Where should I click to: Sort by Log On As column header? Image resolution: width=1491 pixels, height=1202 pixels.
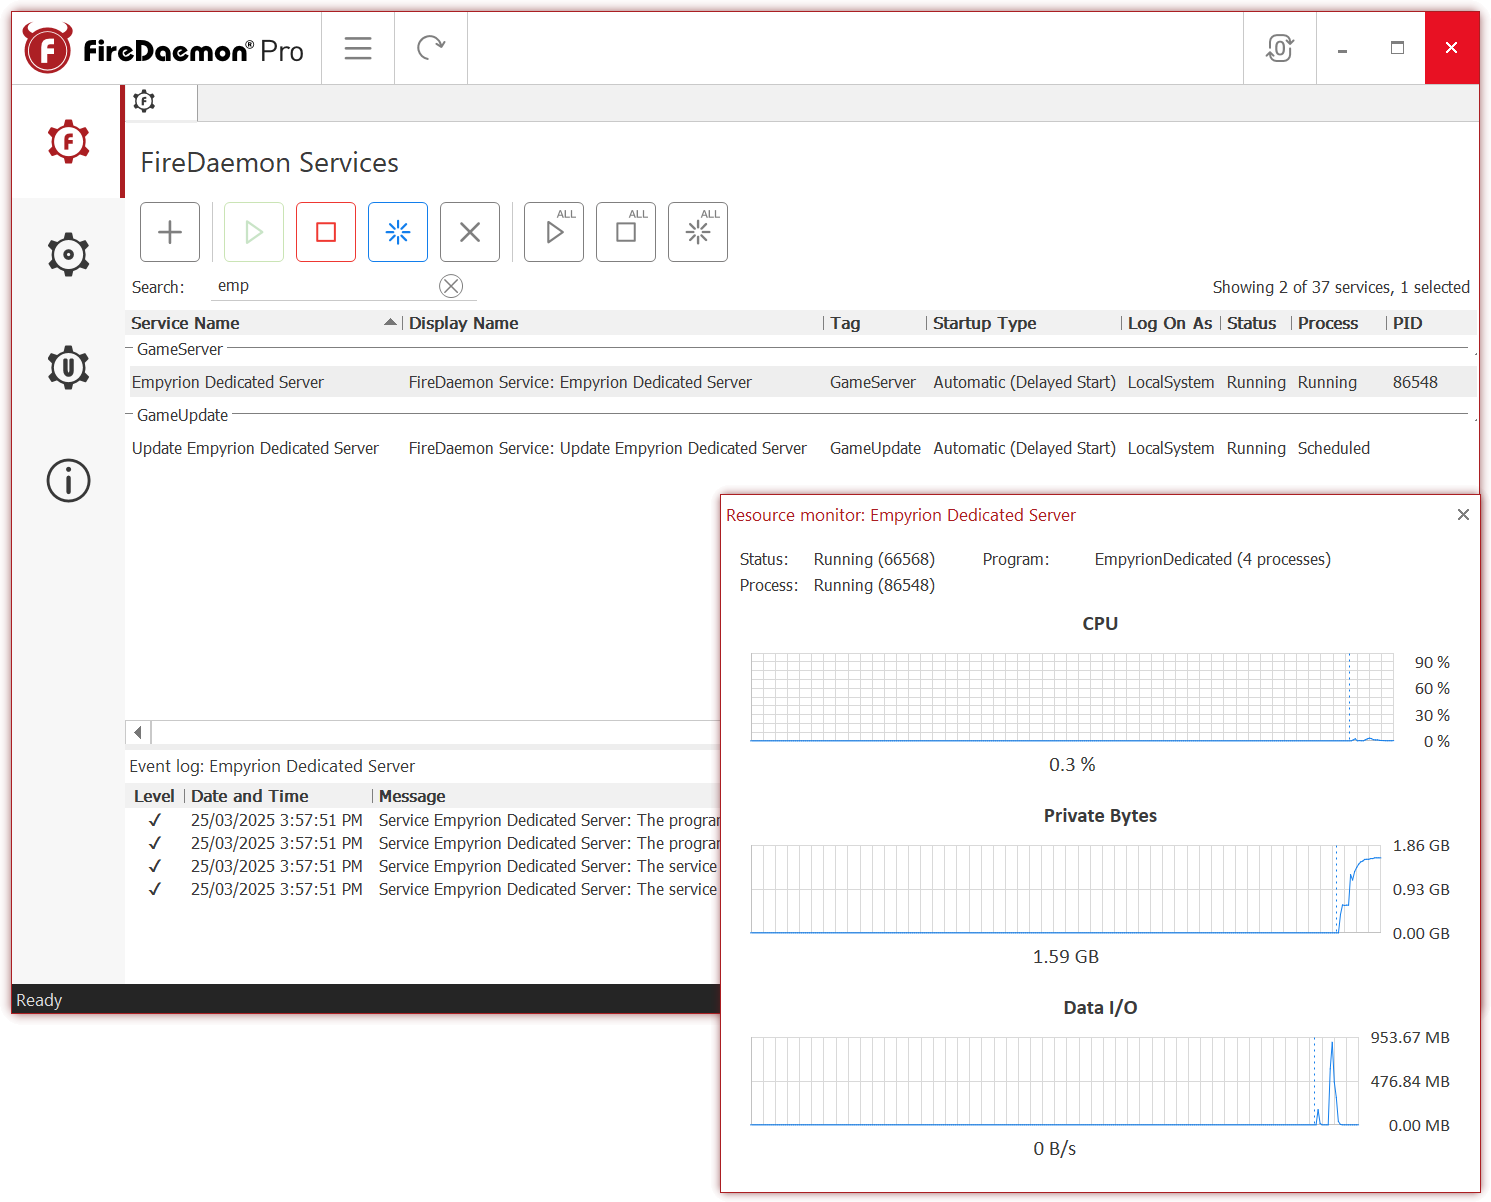(x=1170, y=323)
